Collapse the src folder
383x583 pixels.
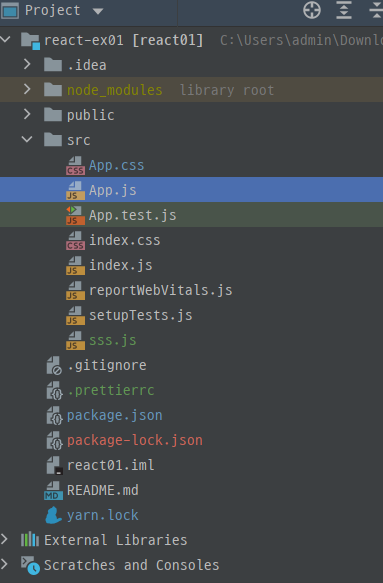[27, 139]
